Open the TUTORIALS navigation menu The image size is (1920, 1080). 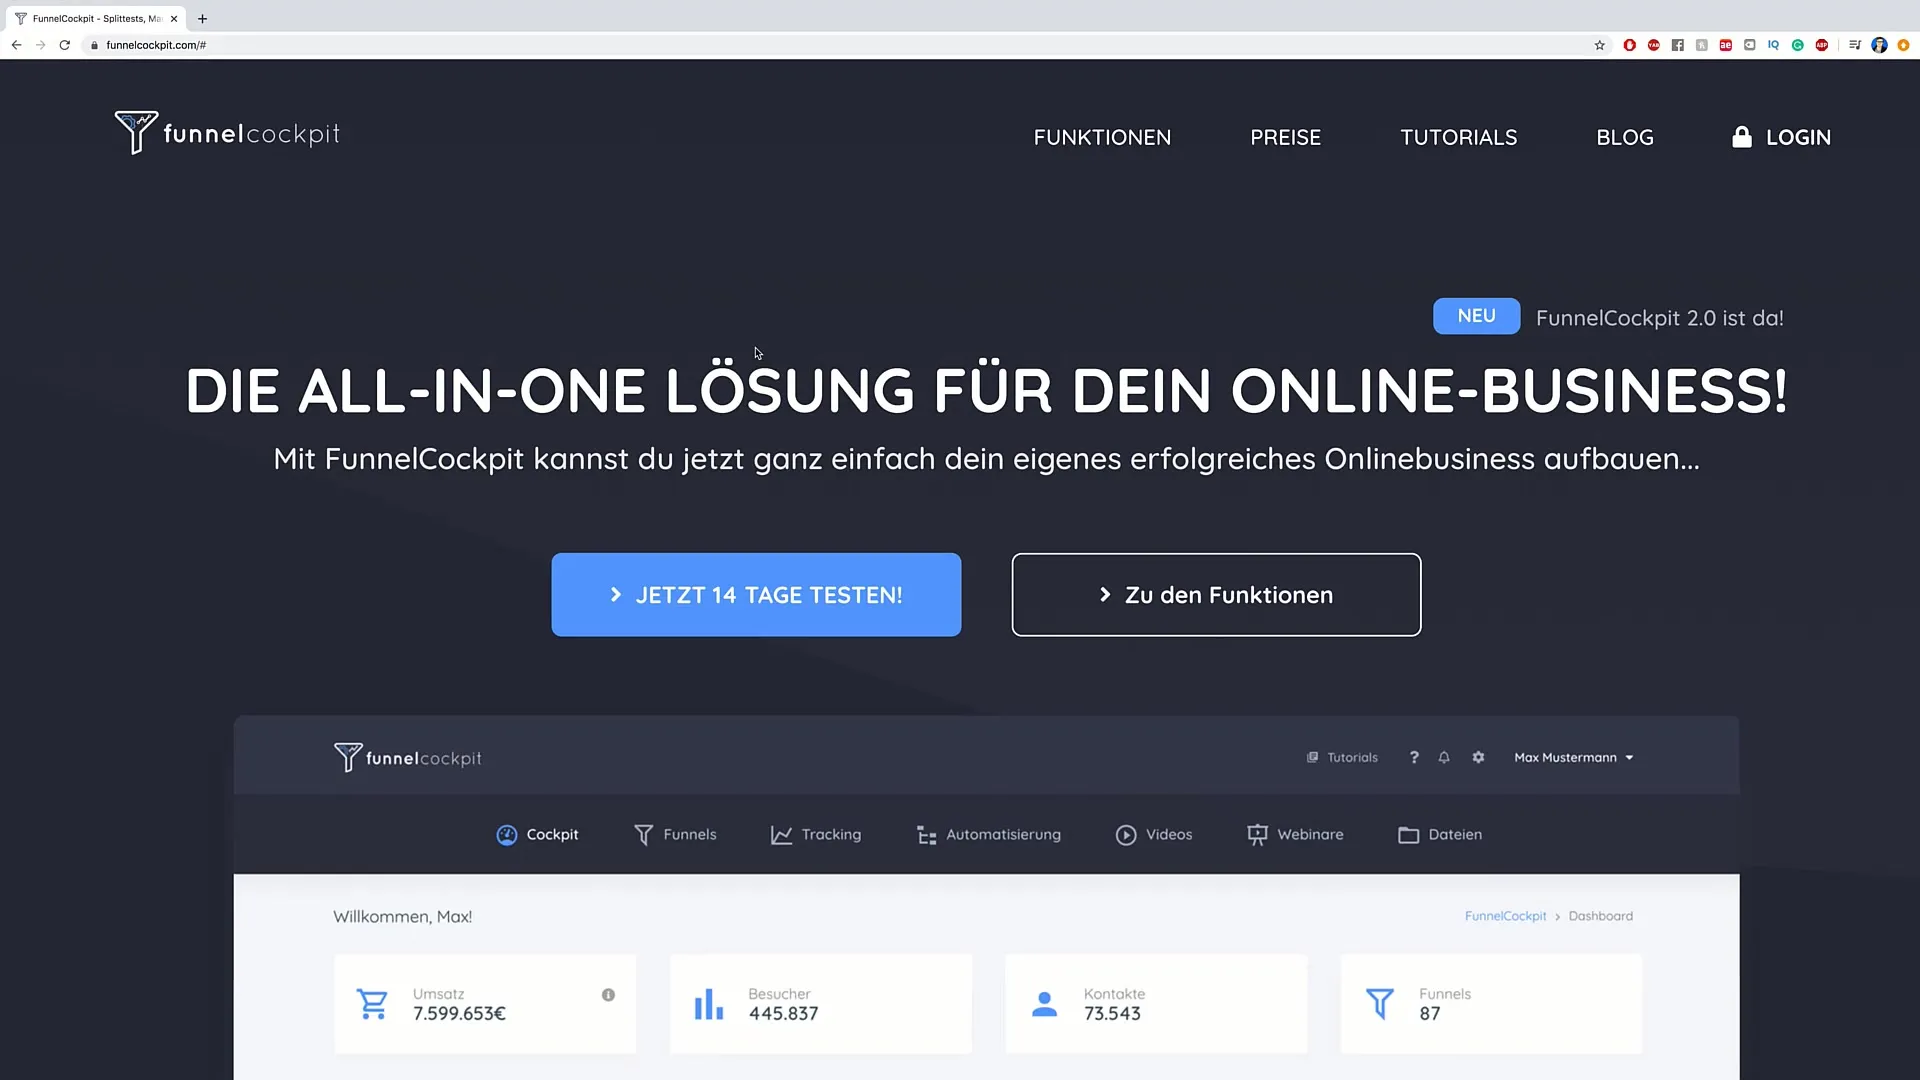(x=1458, y=137)
